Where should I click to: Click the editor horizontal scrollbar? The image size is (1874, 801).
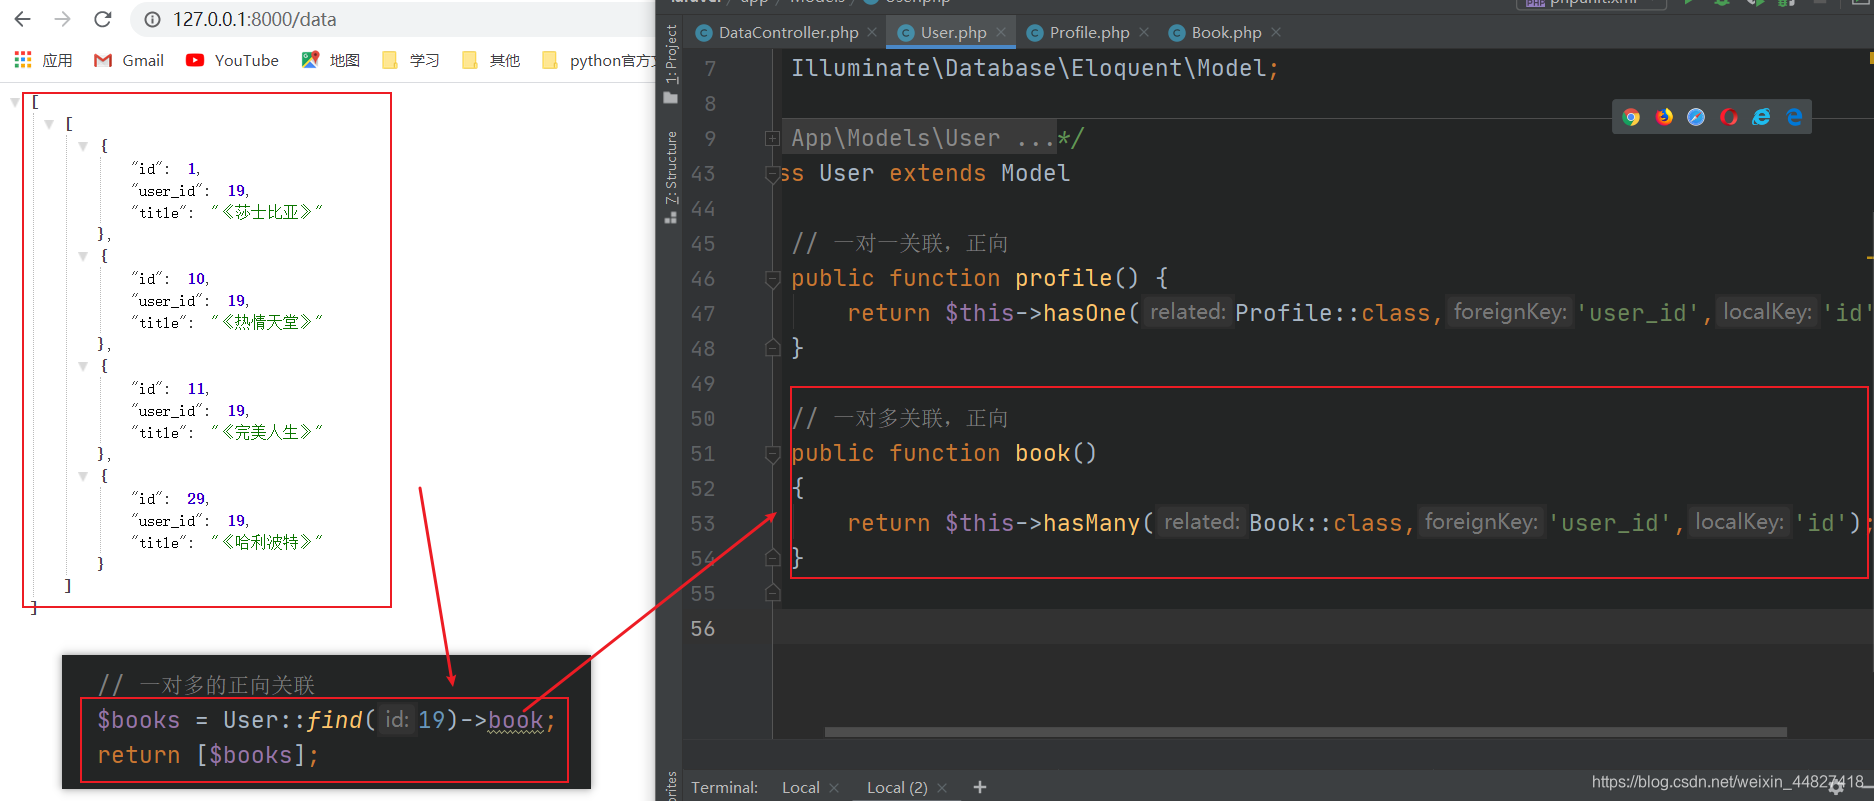point(1305,732)
